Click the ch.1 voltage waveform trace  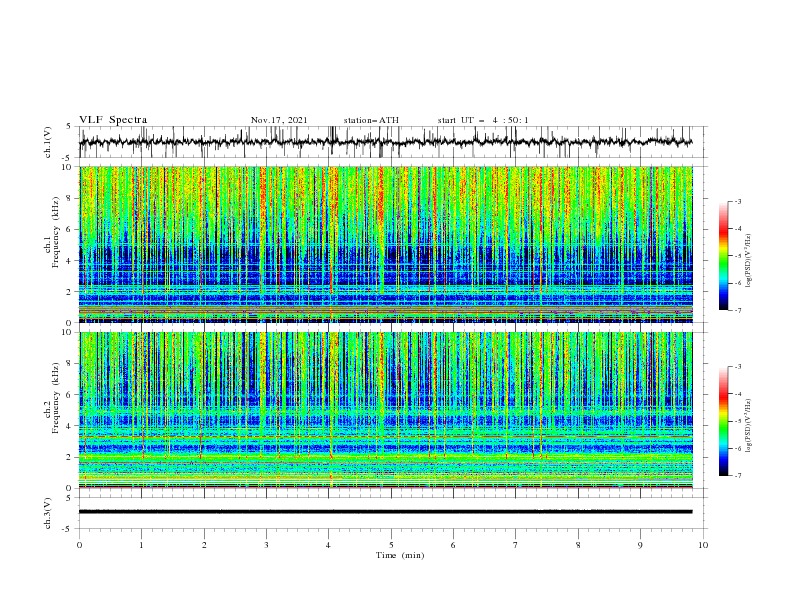[x=385, y=142]
